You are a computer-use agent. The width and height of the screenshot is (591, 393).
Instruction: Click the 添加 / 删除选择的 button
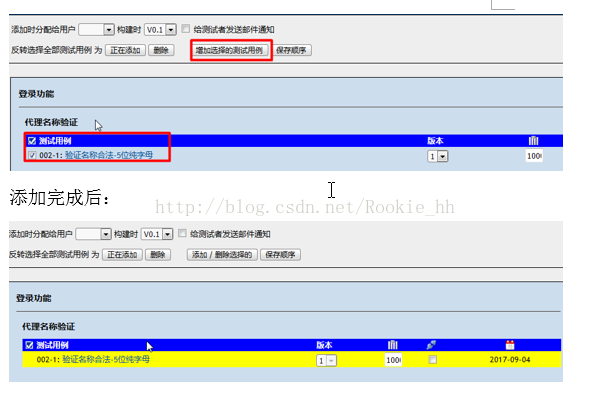click(x=222, y=255)
